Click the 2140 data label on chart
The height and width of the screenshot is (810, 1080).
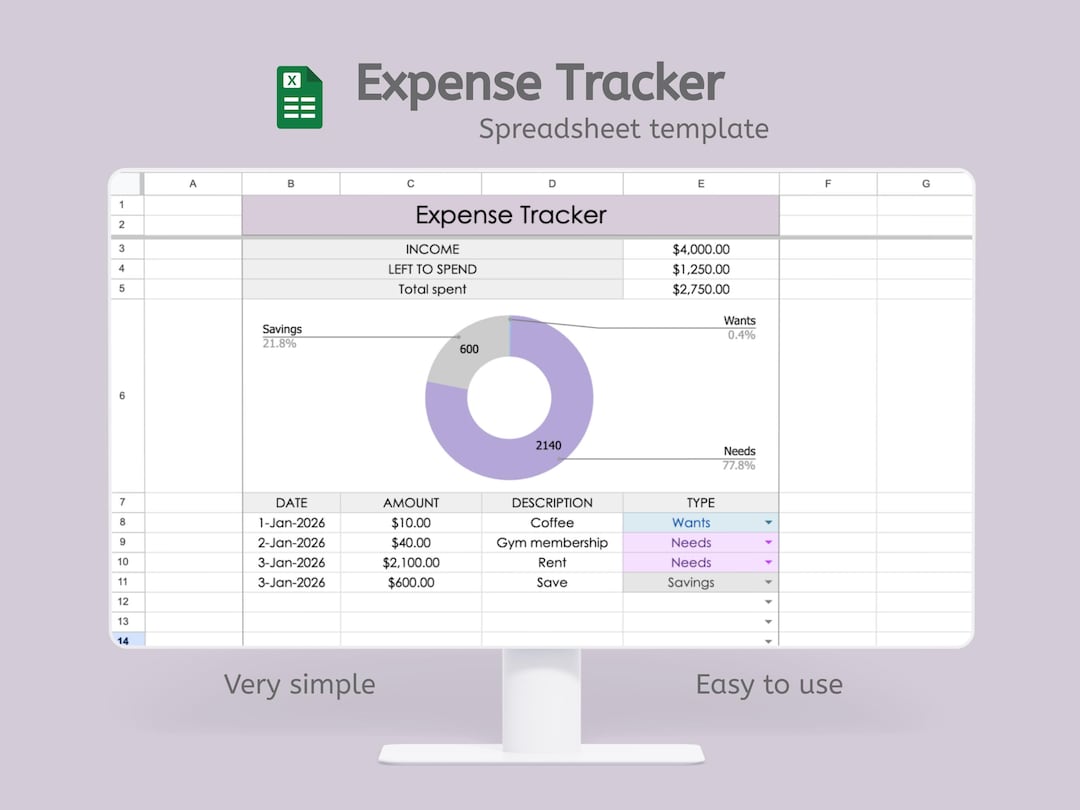(x=548, y=446)
